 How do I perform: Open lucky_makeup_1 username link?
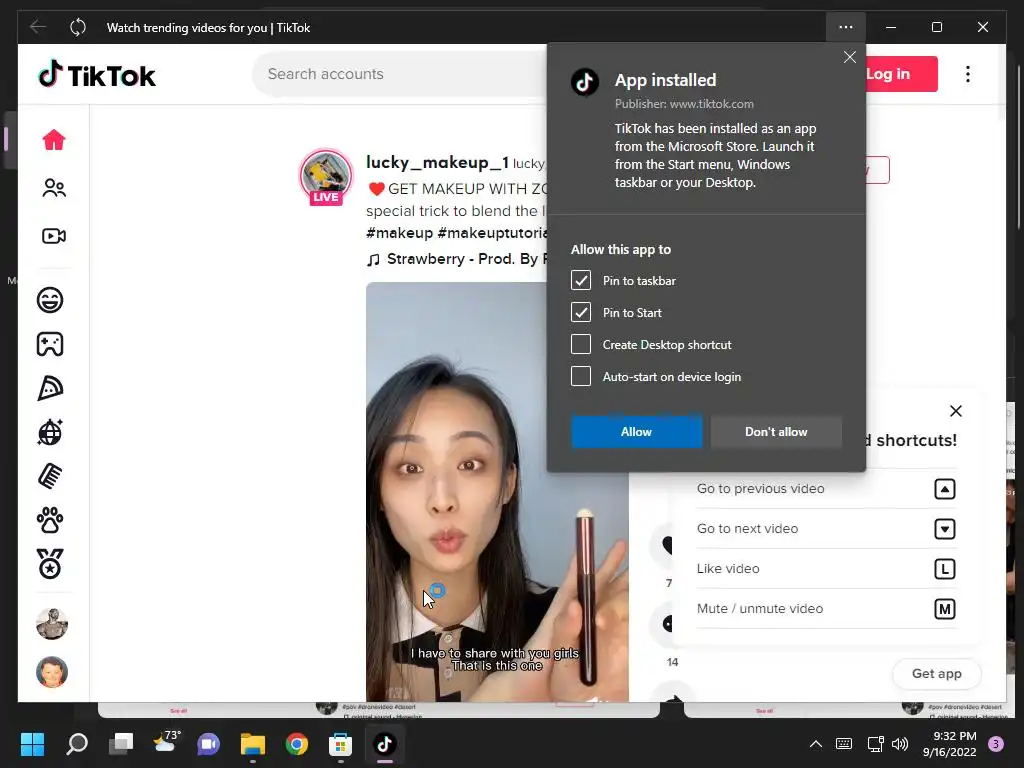[x=437, y=162]
